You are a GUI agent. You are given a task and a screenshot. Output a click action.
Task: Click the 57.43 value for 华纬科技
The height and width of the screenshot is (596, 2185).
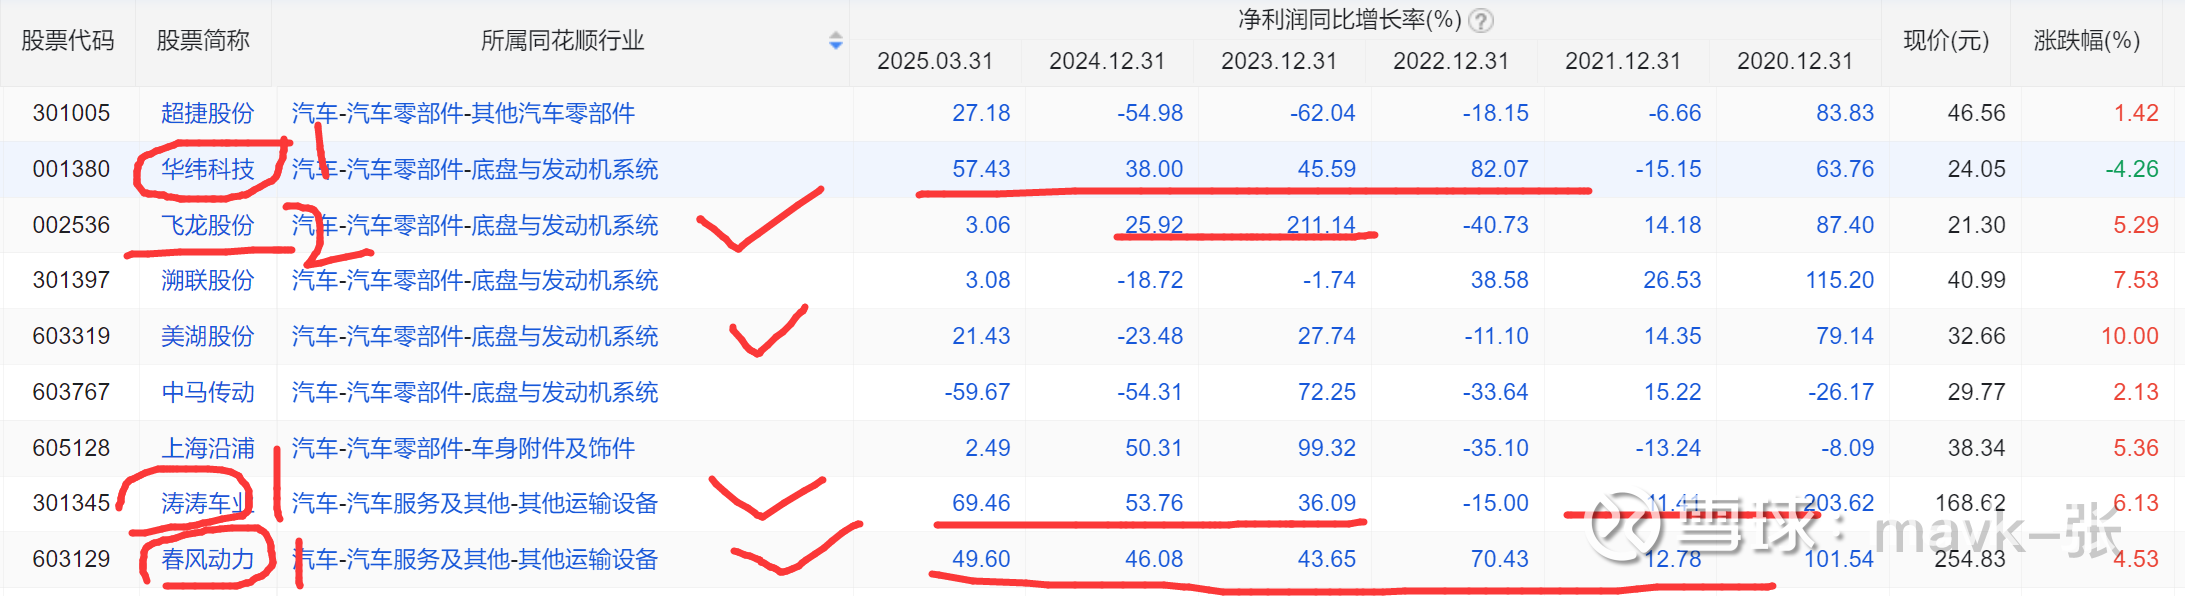(x=981, y=169)
